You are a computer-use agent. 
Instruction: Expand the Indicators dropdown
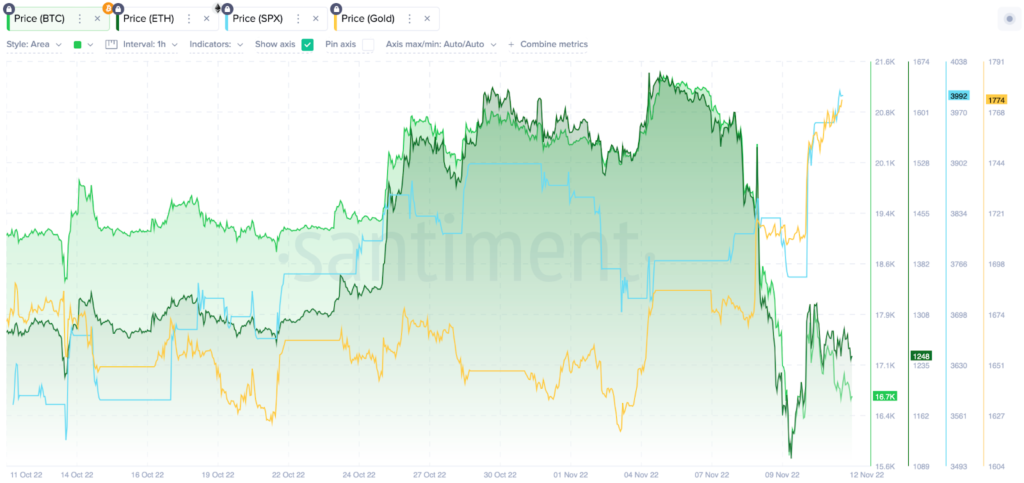[216, 44]
